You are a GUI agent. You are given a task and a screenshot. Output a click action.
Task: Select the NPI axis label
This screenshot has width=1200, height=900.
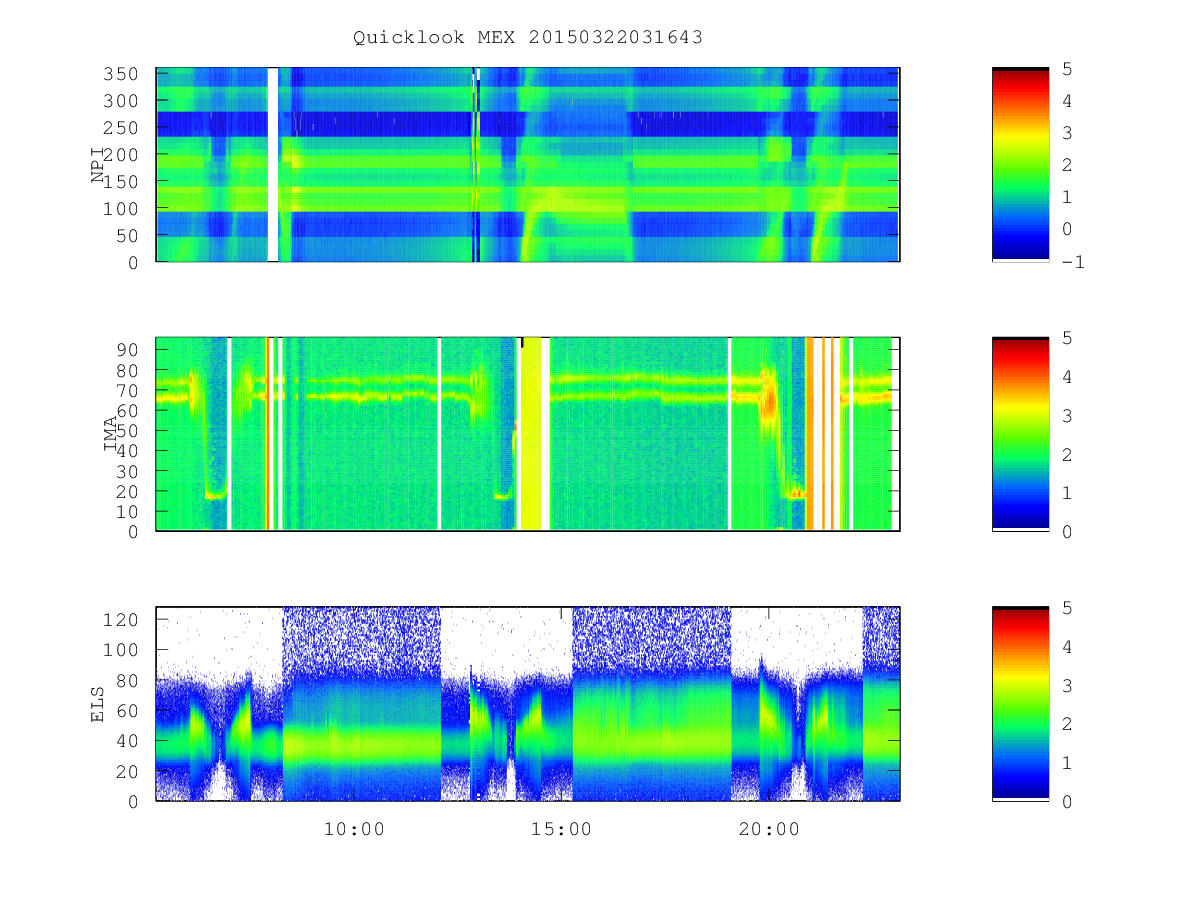pyautogui.click(x=98, y=165)
